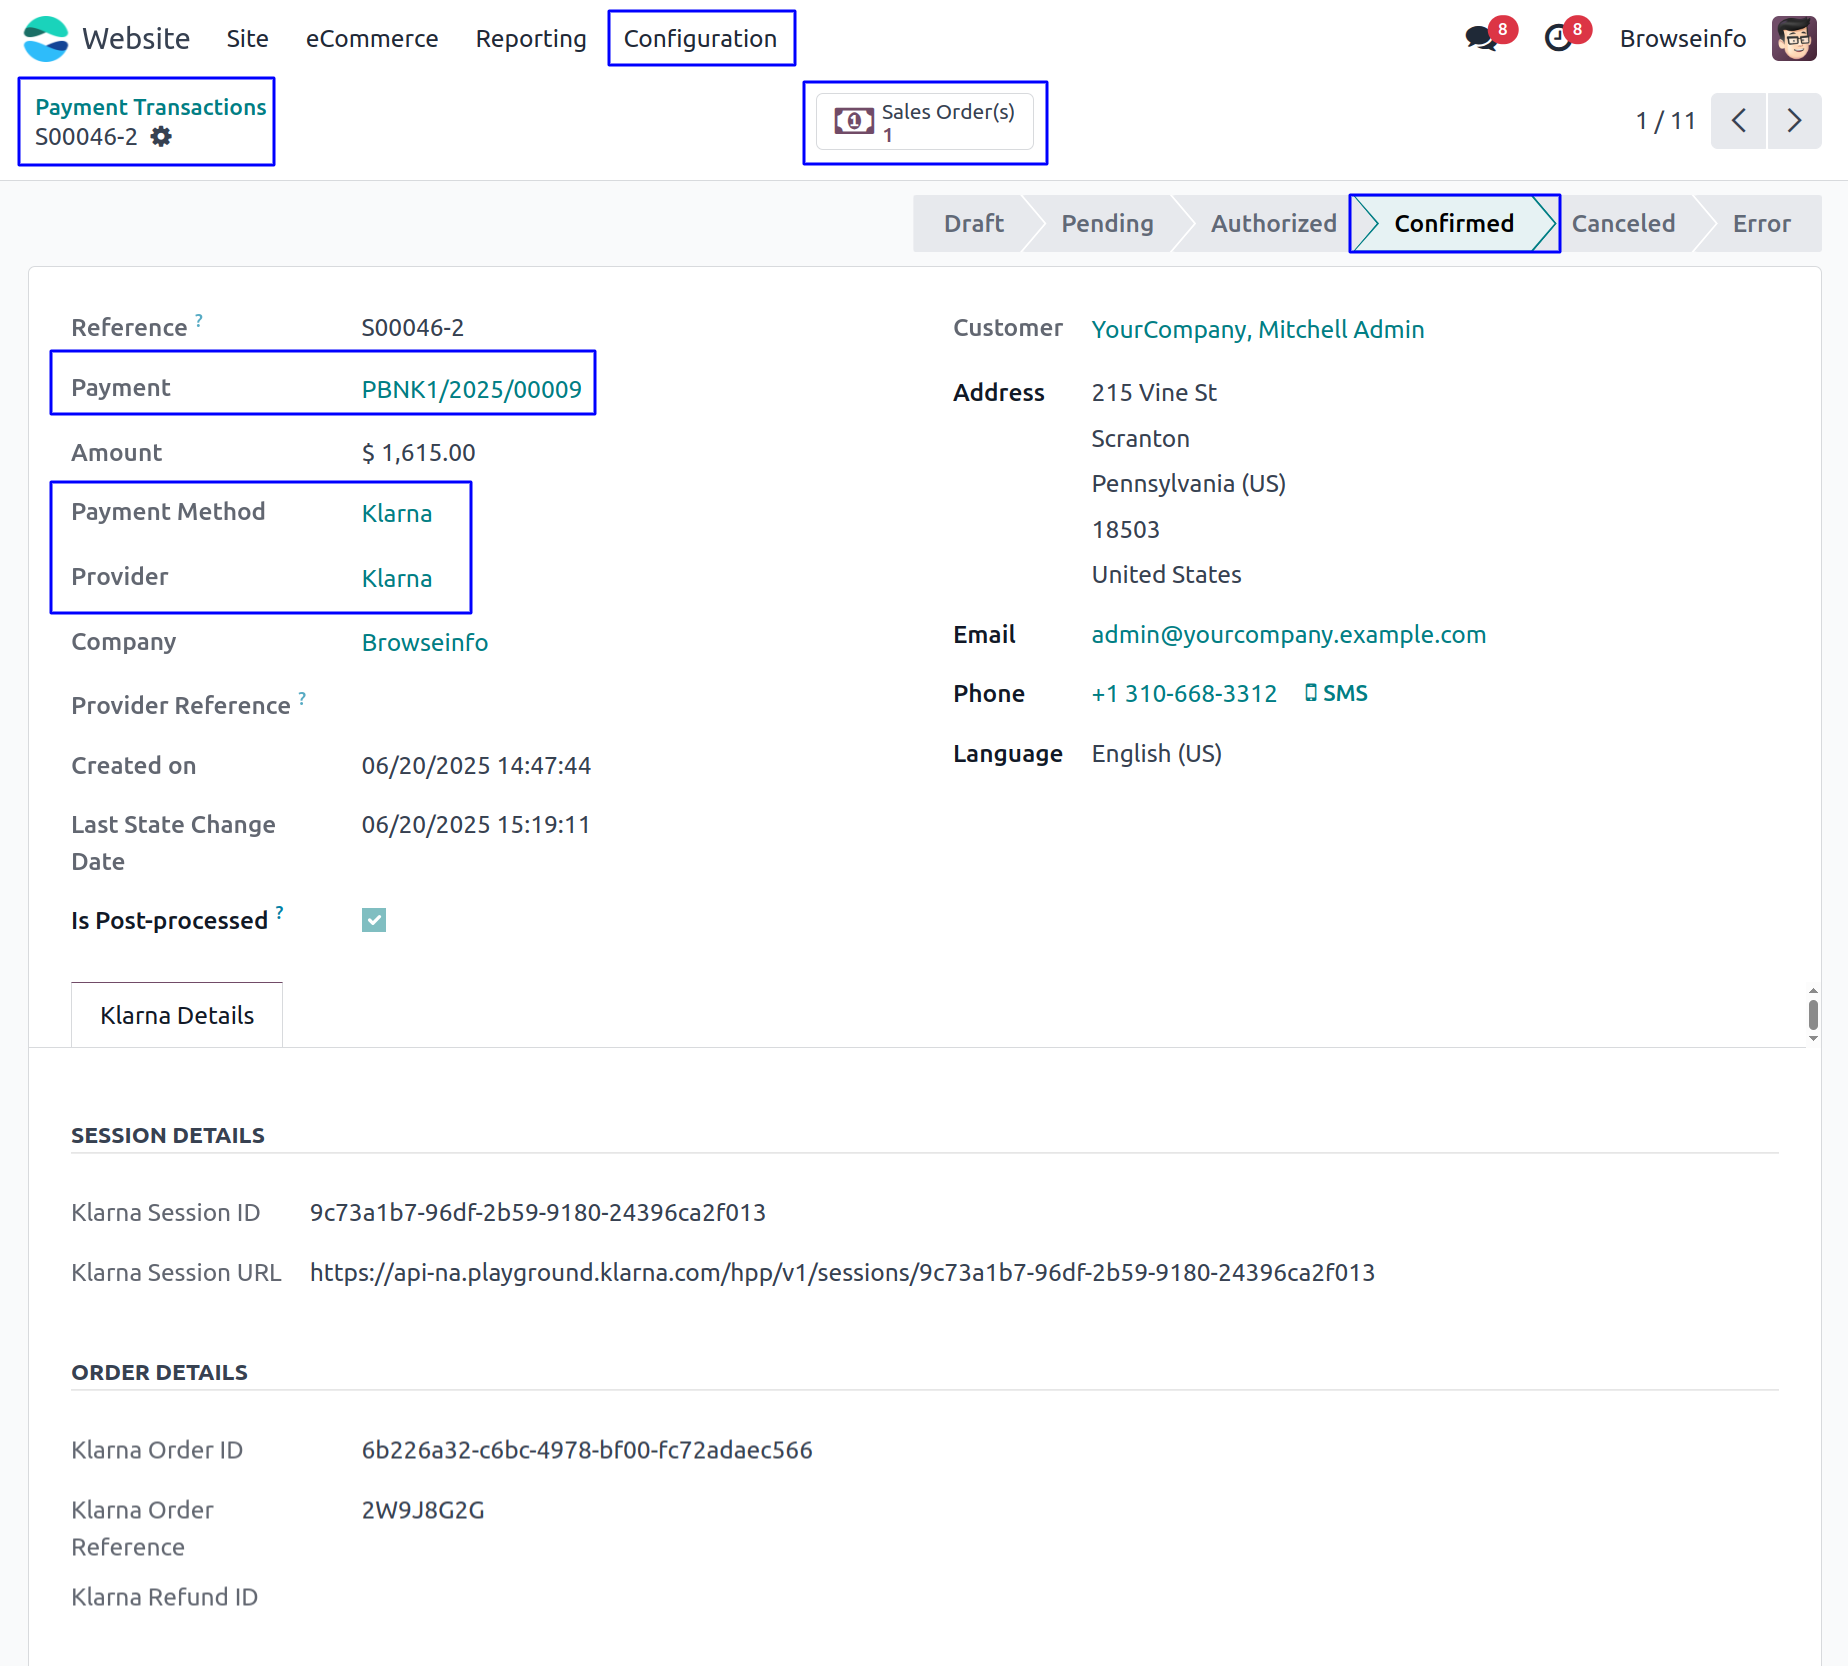Screen dimensions: 1848x1666
Task: Open the Klarna payment method link
Action: click(x=397, y=513)
